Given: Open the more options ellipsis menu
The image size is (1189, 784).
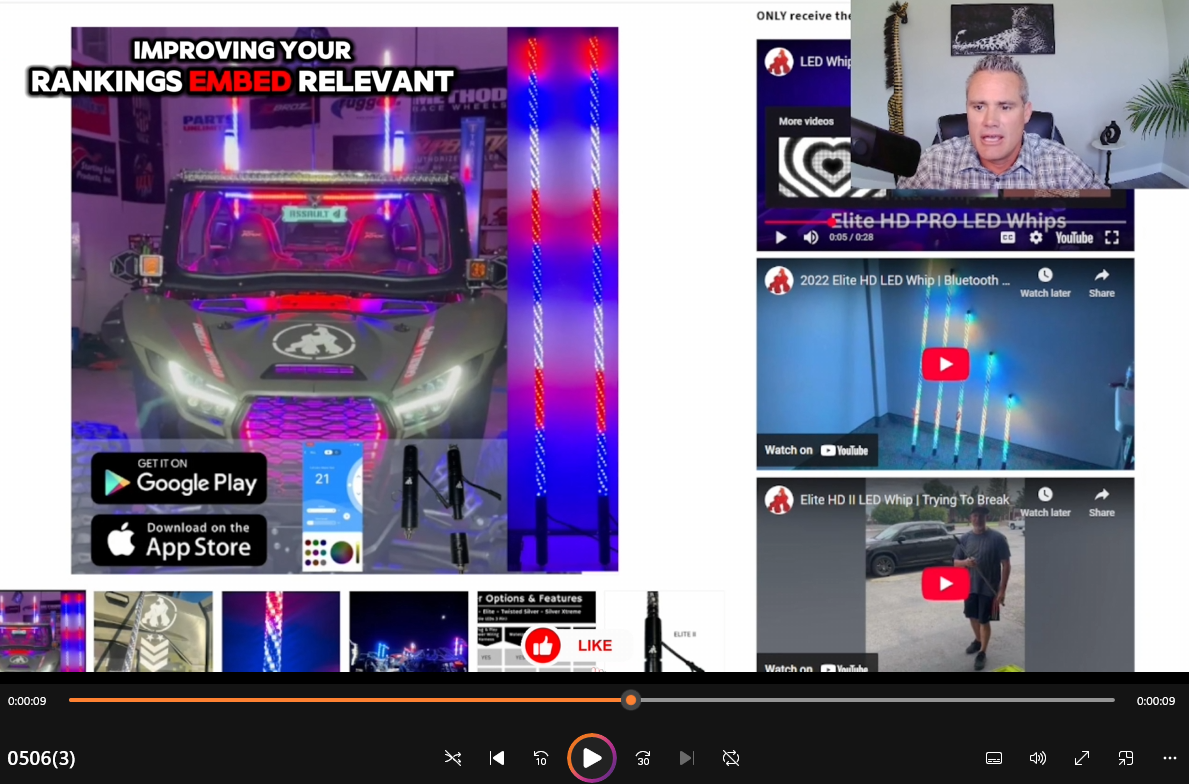Looking at the screenshot, I should [1170, 758].
